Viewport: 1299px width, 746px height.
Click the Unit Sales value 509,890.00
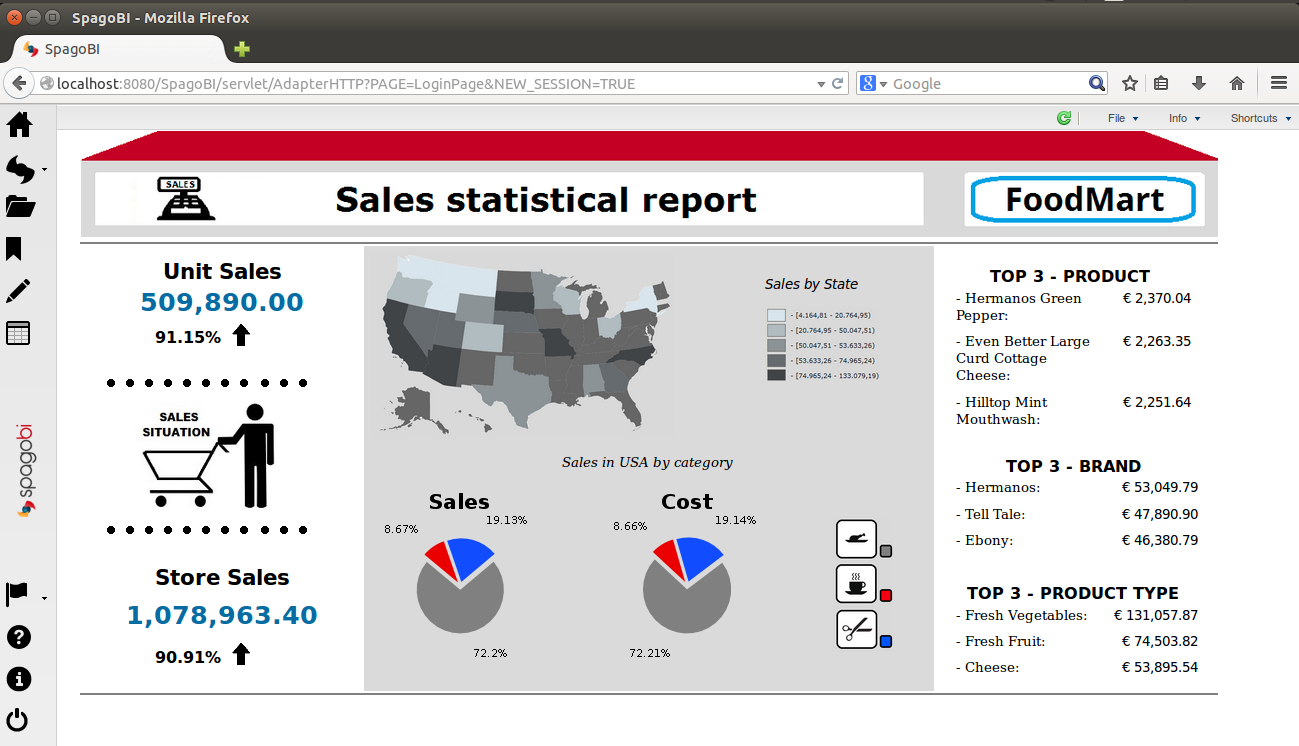pyautogui.click(x=222, y=302)
